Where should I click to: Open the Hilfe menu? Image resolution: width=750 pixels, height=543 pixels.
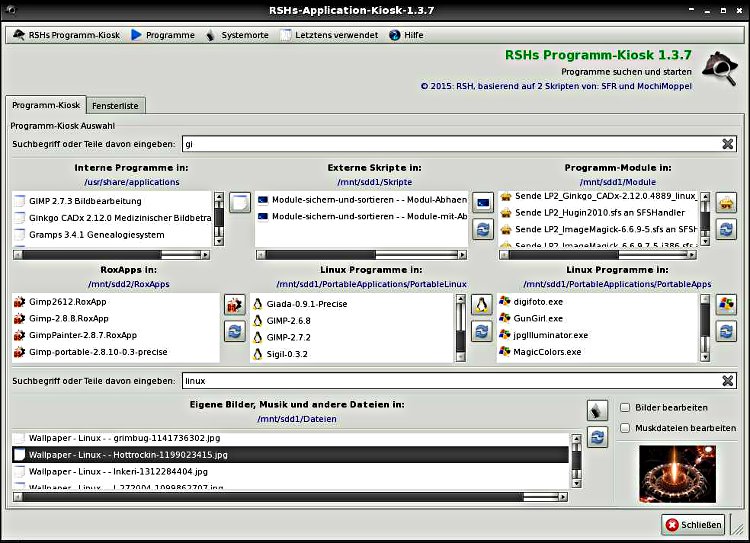406,35
